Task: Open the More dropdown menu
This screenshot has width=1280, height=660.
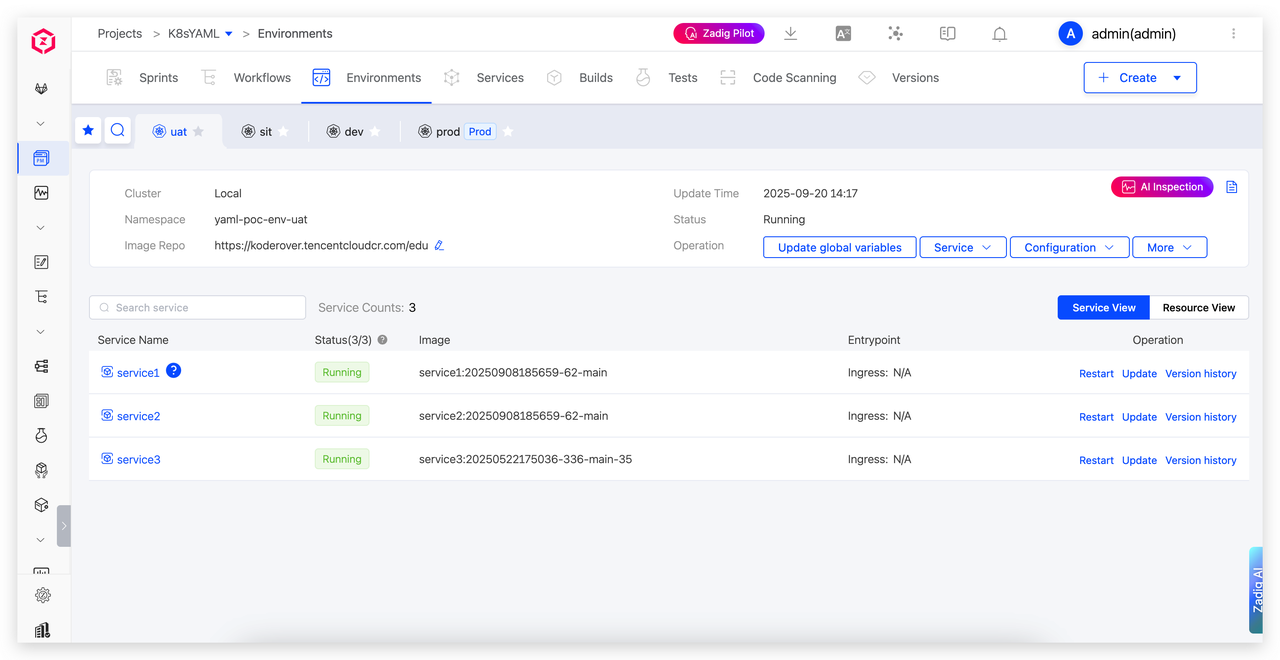Action: tap(1169, 248)
